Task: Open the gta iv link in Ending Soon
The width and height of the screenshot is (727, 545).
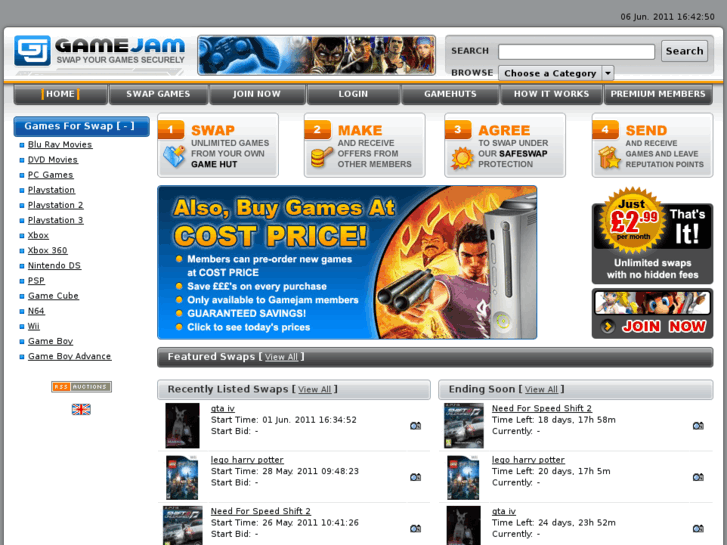Action: [x=504, y=512]
